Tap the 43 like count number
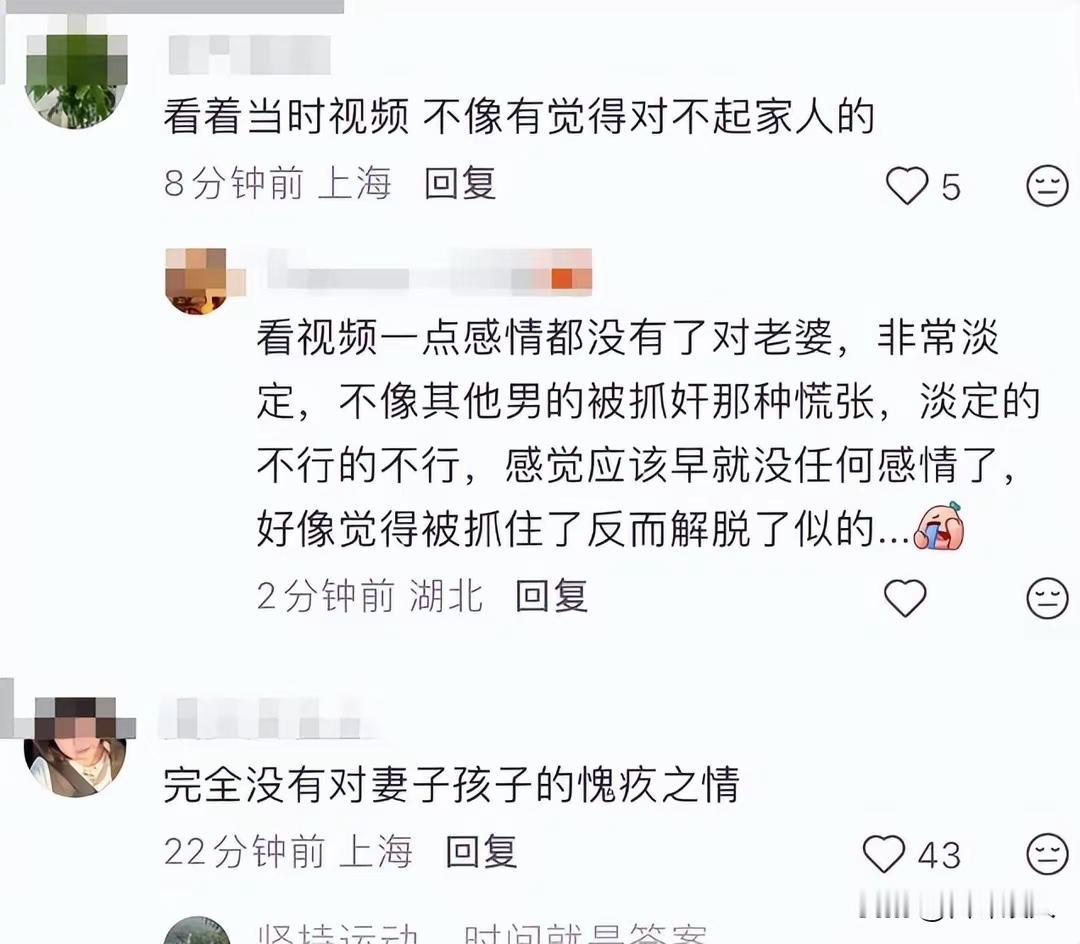The image size is (1080, 944). point(939,855)
